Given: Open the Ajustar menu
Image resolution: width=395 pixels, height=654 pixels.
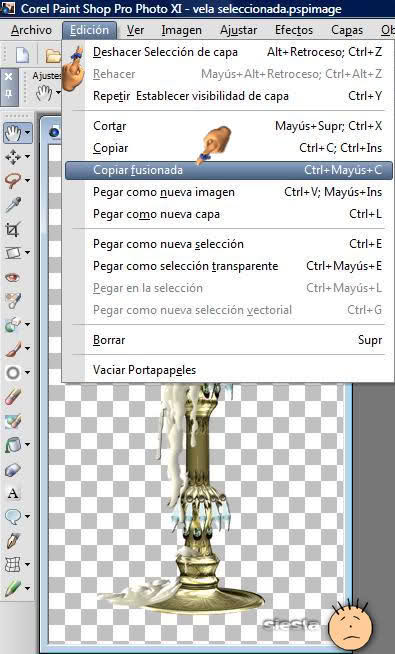Looking at the screenshot, I should pyautogui.click(x=239, y=30).
